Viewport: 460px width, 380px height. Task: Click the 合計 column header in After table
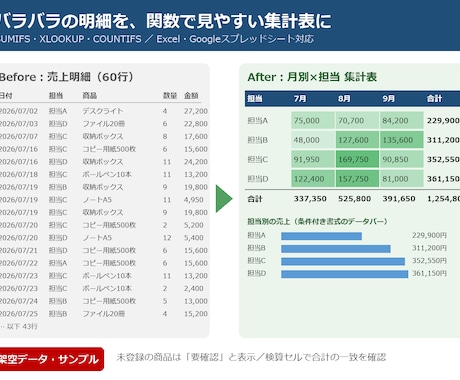(x=434, y=99)
